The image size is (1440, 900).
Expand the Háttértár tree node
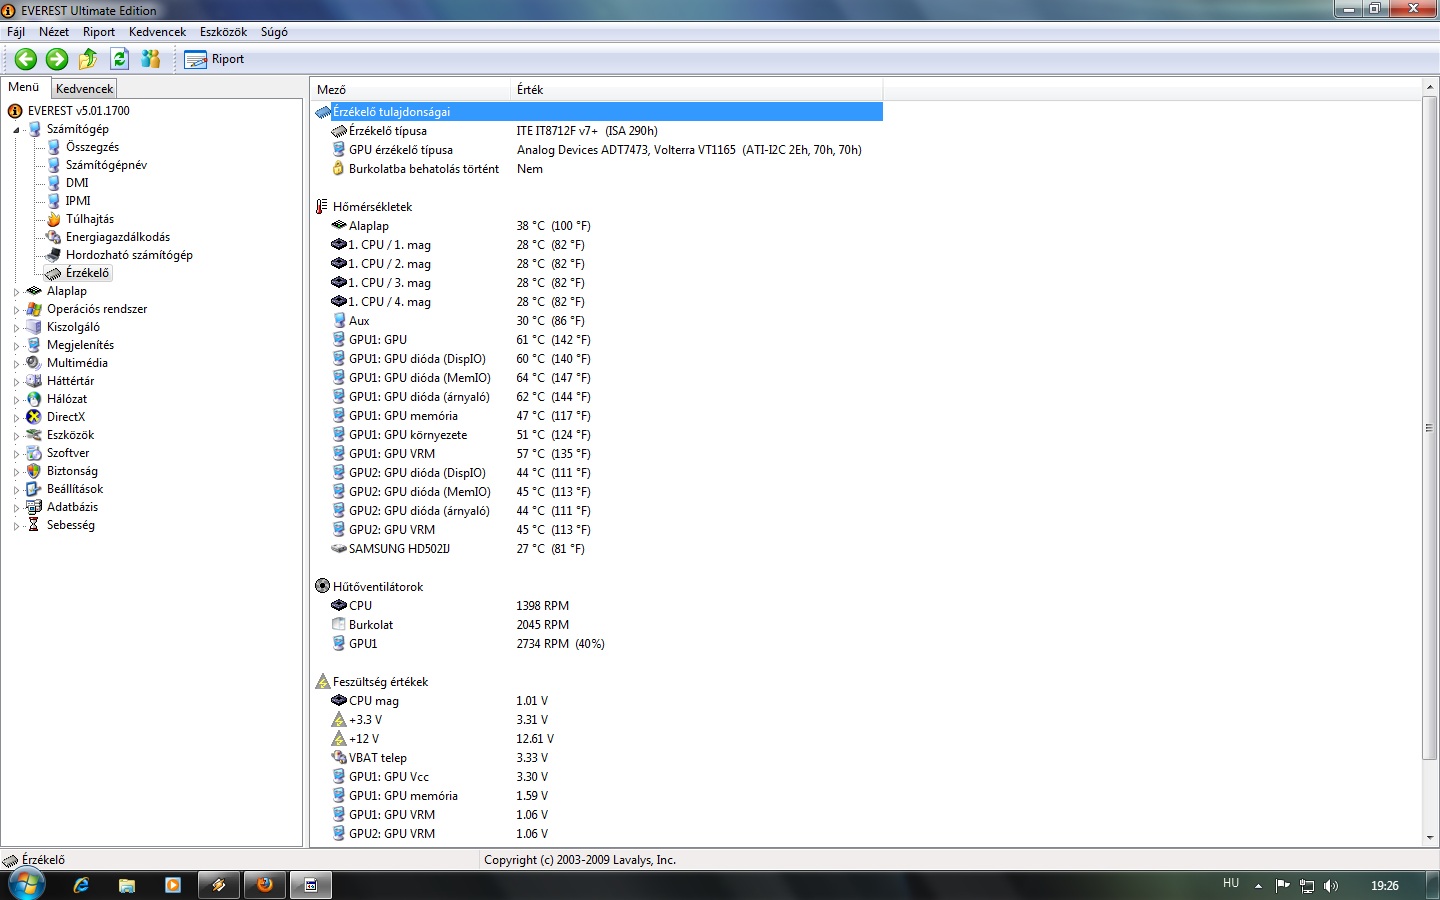pyautogui.click(x=16, y=382)
